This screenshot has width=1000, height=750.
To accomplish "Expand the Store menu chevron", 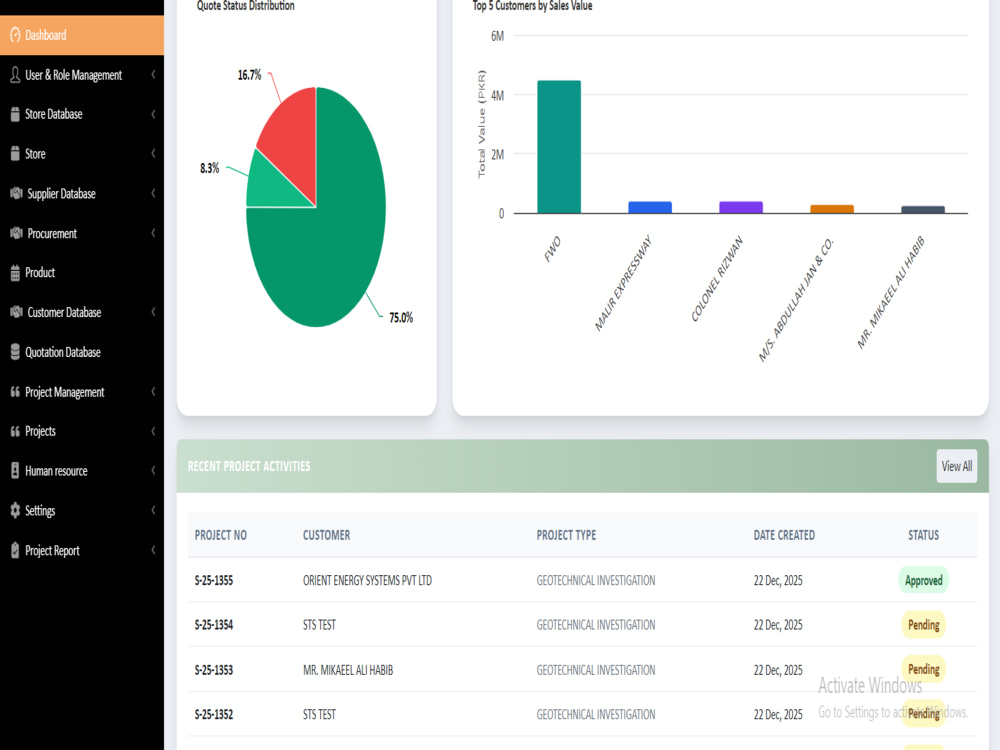I will (x=153, y=154).
